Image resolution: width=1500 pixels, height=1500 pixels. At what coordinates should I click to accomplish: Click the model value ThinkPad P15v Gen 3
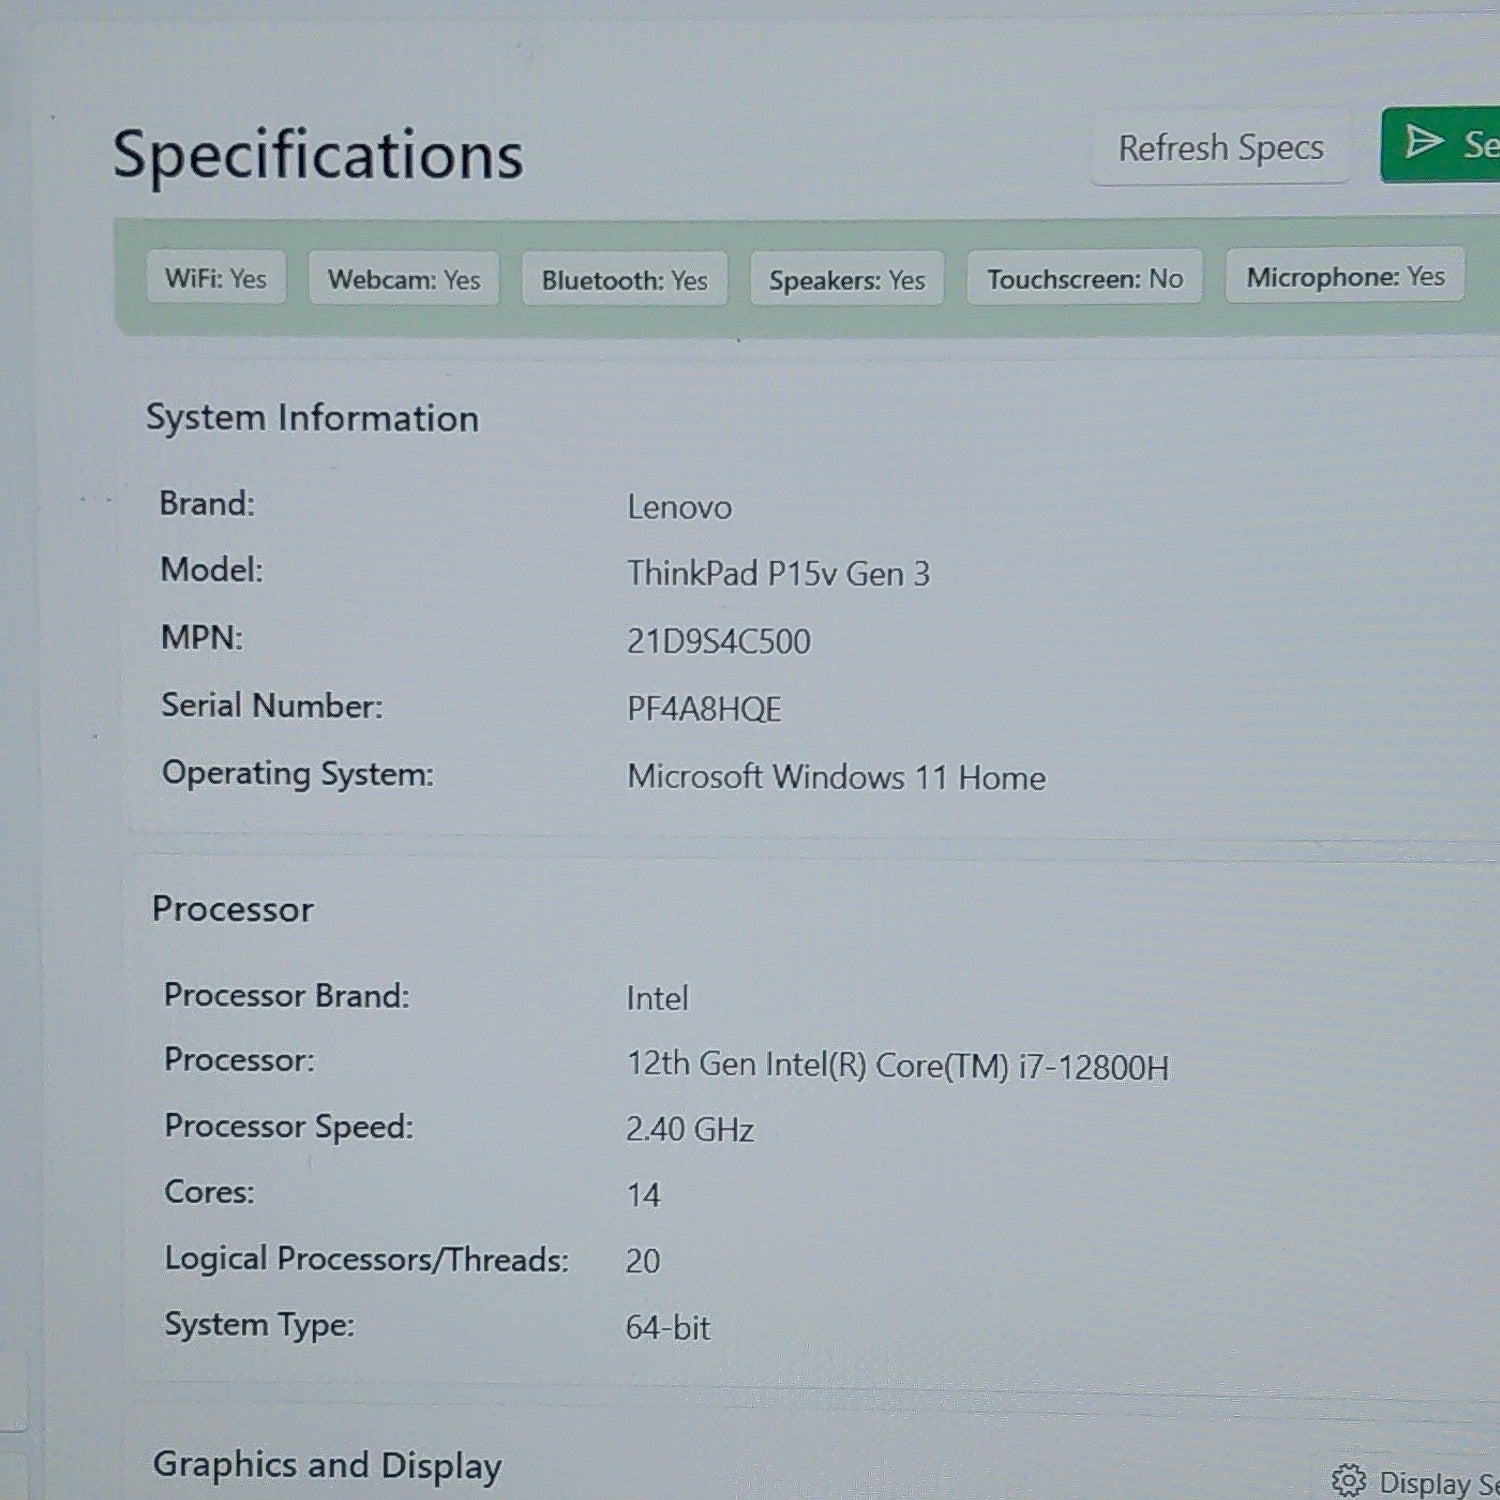[x=778, y=574]
